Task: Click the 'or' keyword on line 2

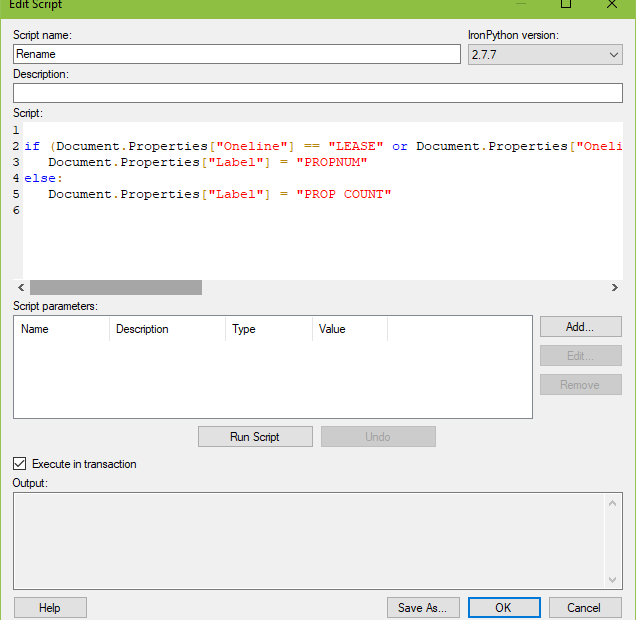Action: point(400,146)
